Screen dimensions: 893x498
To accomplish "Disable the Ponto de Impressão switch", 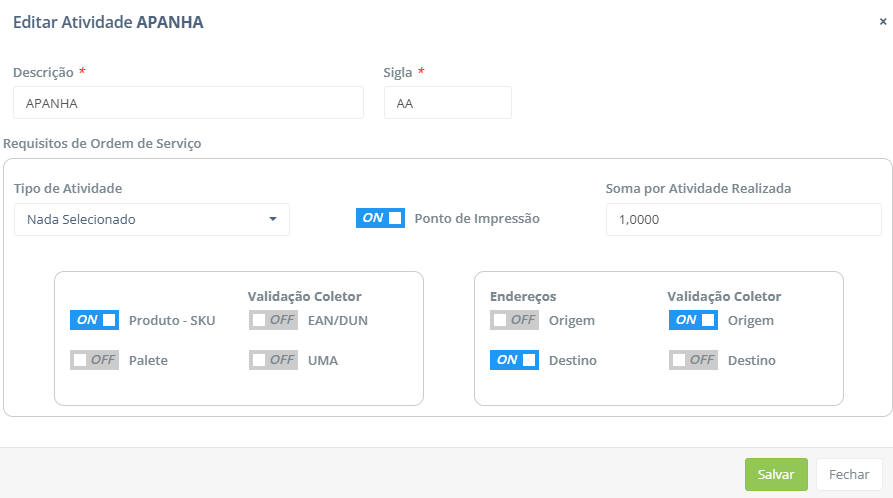I will [x=380, y=218].
